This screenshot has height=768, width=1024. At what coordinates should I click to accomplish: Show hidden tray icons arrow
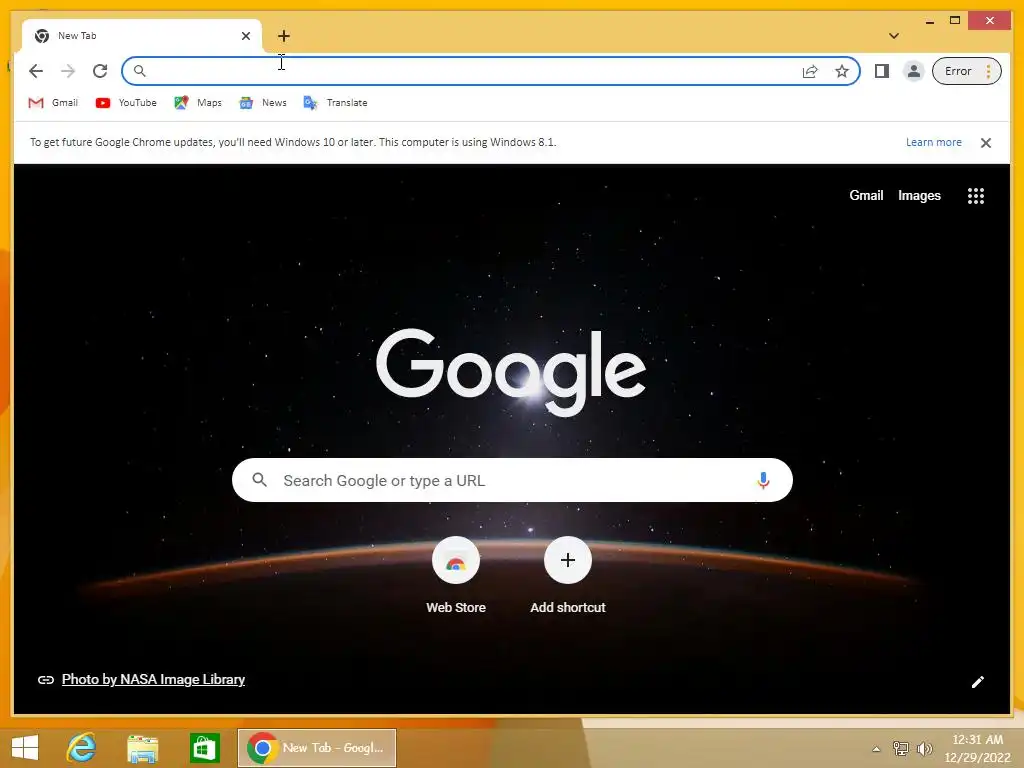876,748
